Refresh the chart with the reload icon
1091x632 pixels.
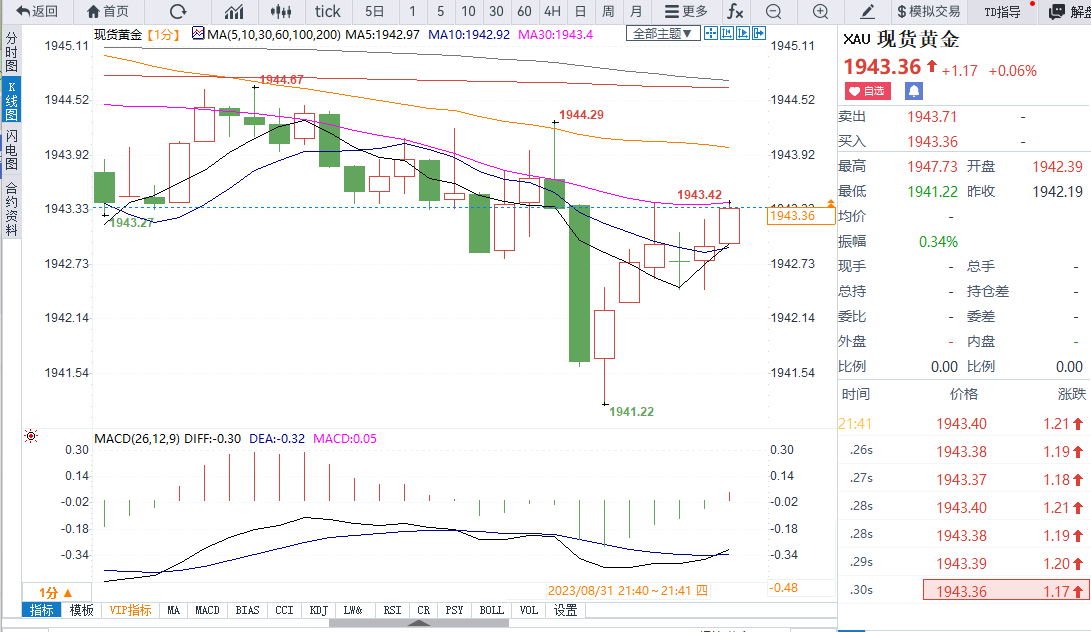point(178,11)
